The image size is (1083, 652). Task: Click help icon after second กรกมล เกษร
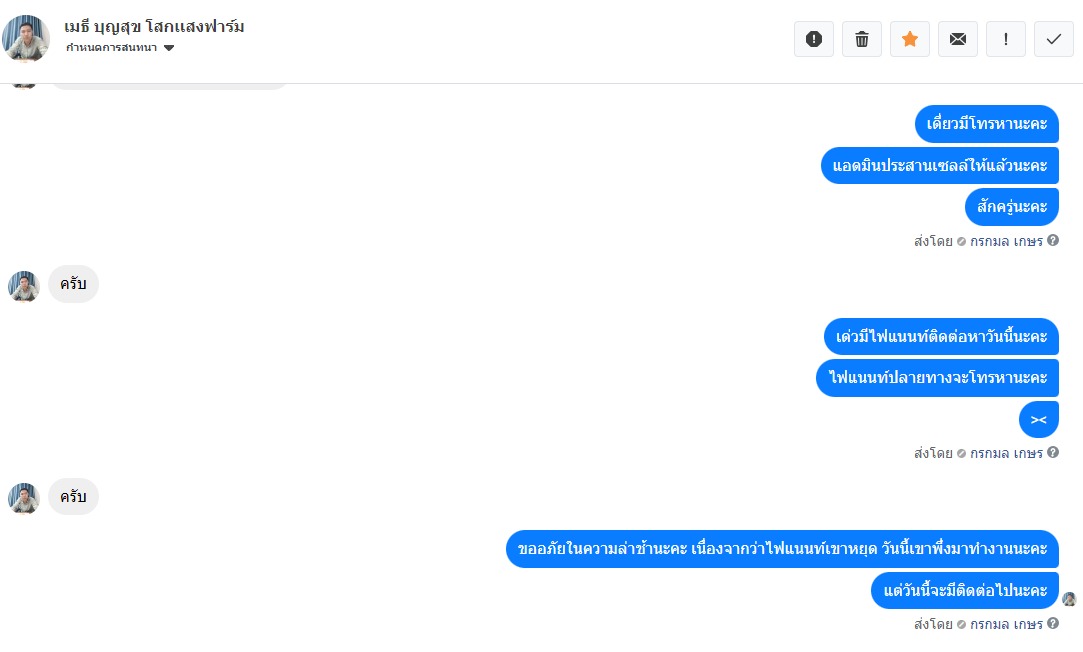(x=1053, y=452)
